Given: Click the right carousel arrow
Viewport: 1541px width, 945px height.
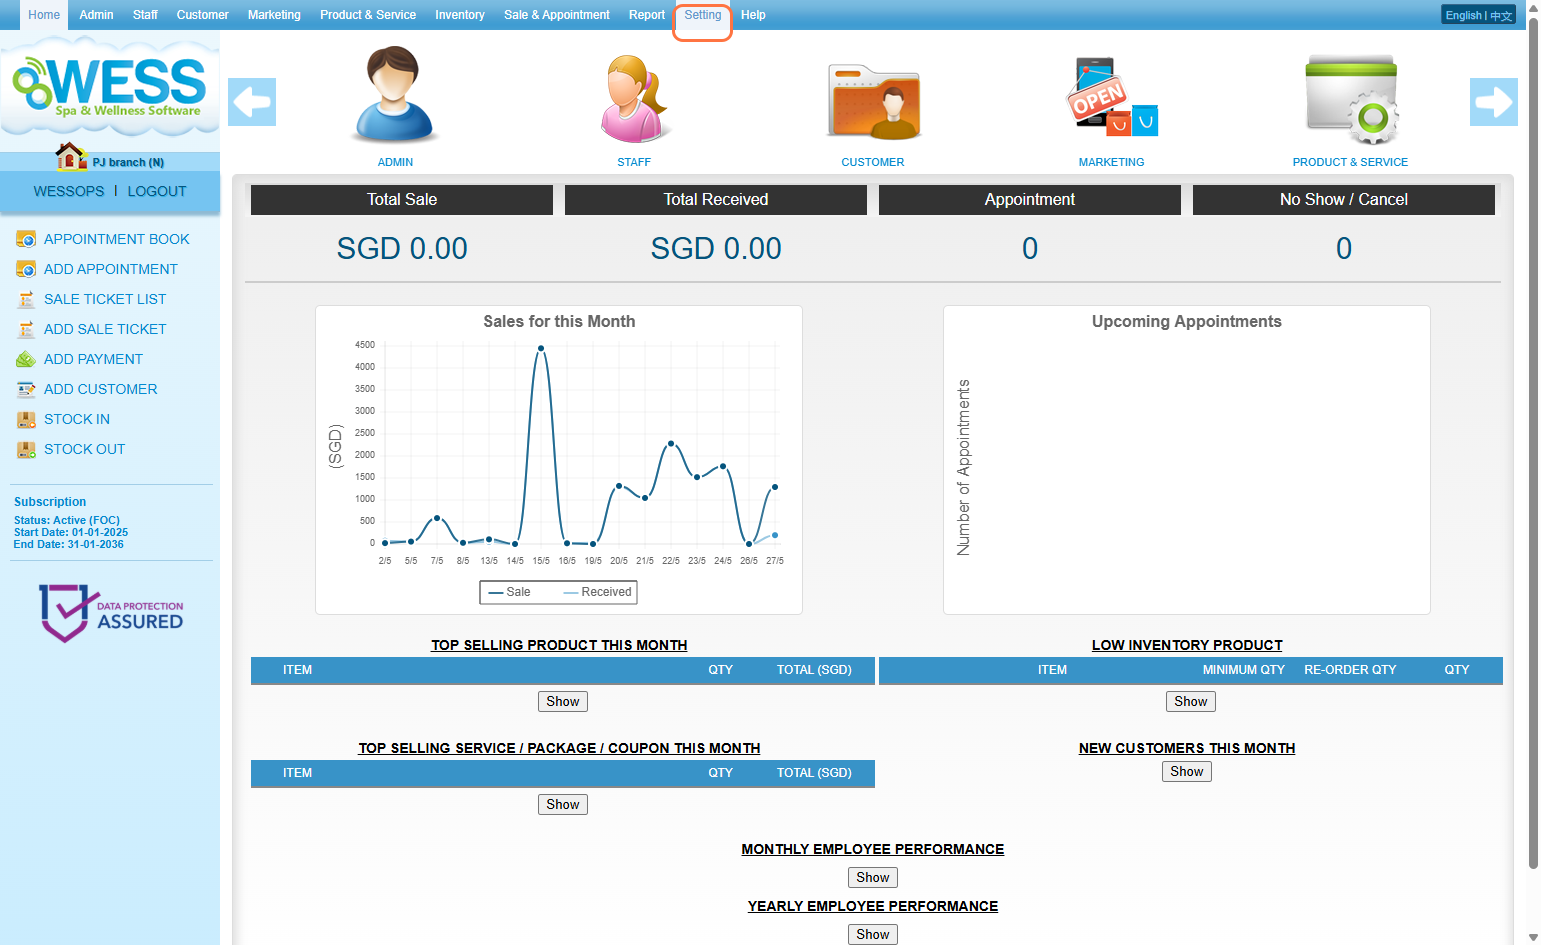Looking at the screenshot, I should tap(1493, 102).
